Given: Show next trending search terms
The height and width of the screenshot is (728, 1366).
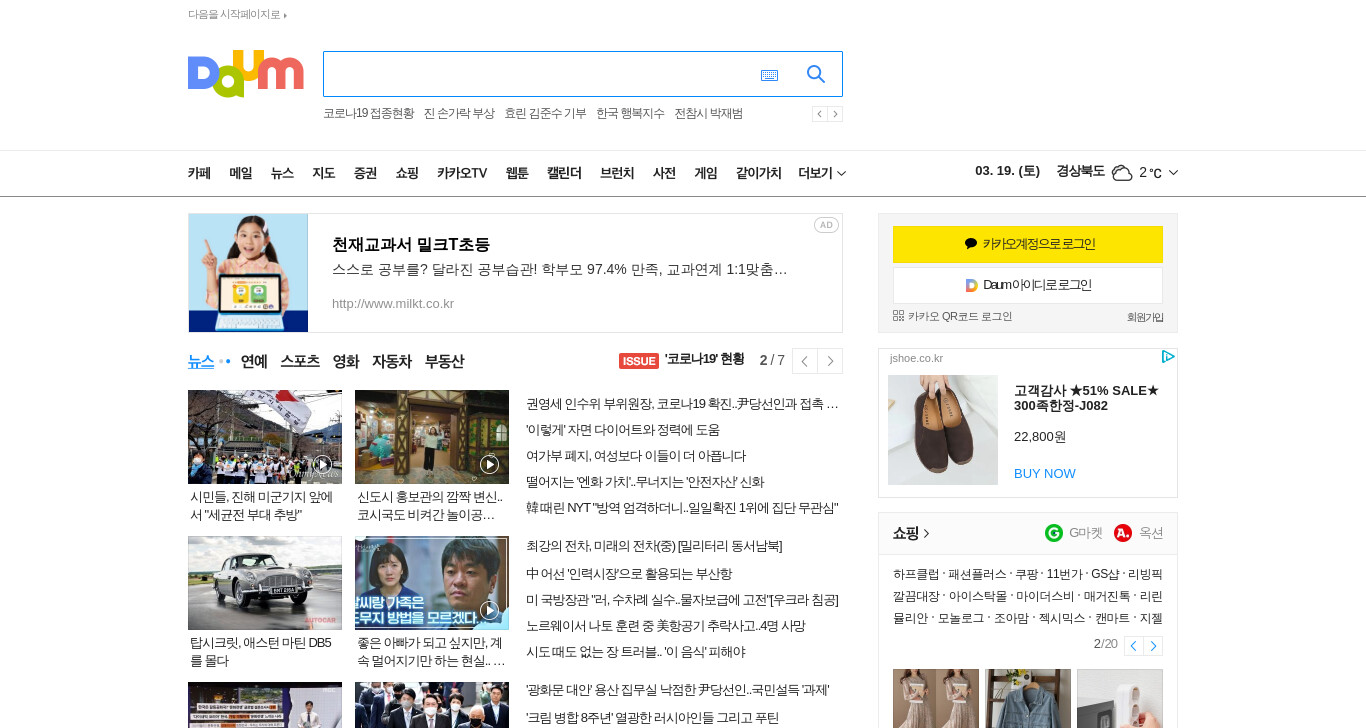Looking at the screenshot, I should pyautogui.click(x=835, y=114).
